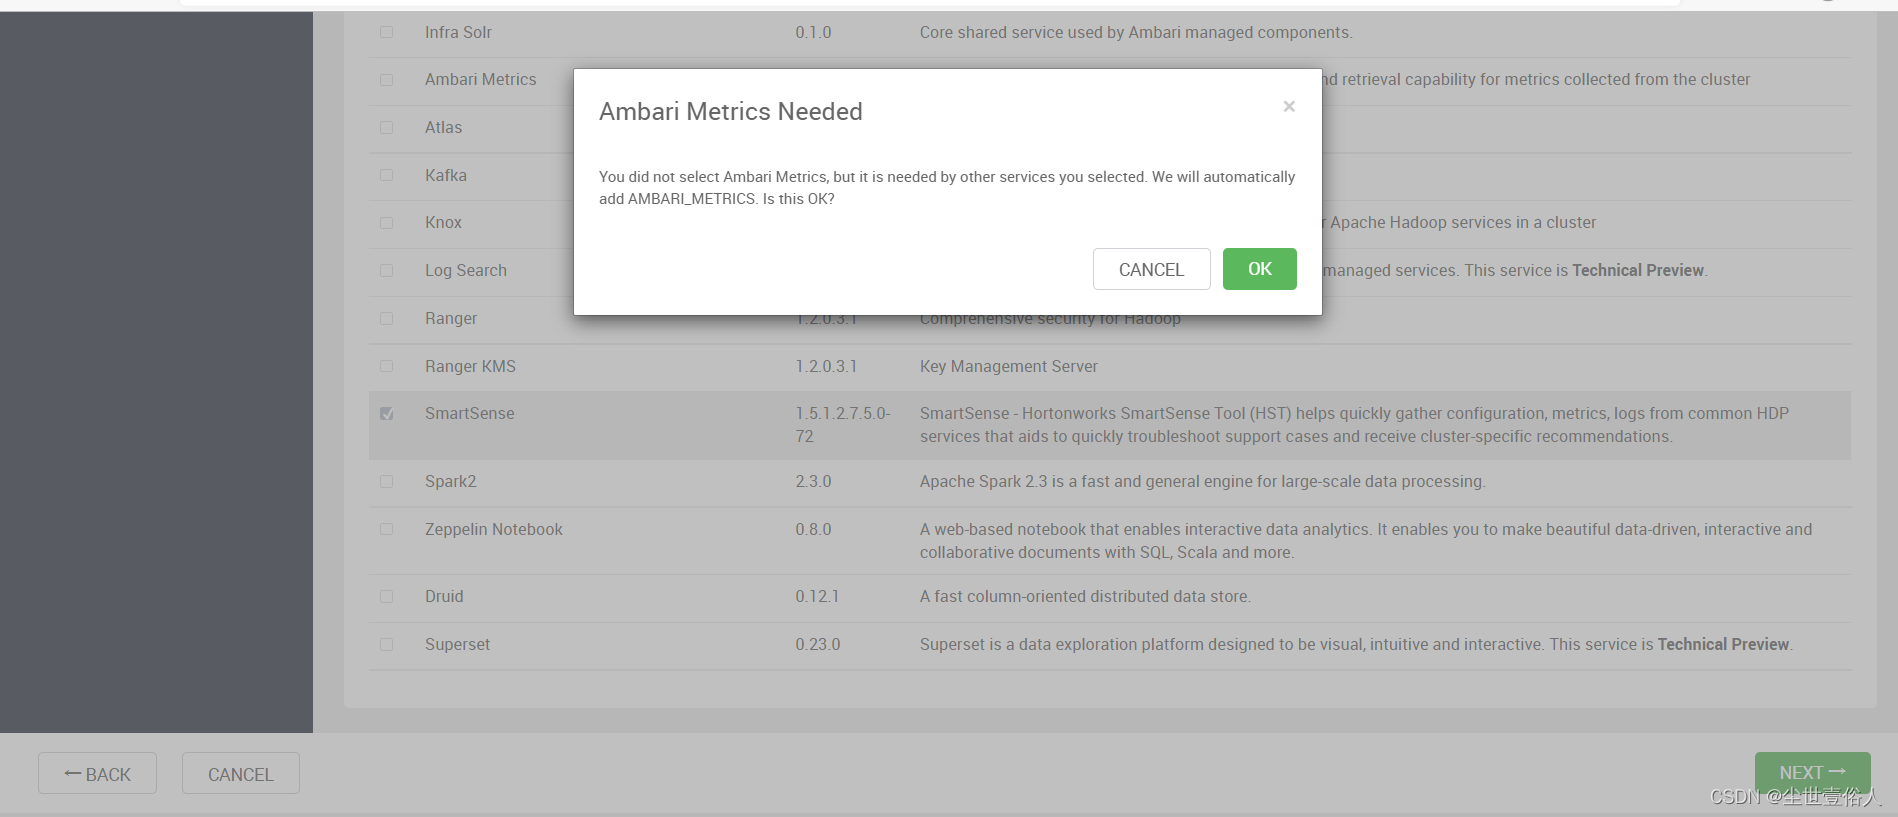Proceed with the green NEXT button
Image resolution: width=1898 pixels, height=817 pixels.
coord(1812,773)
